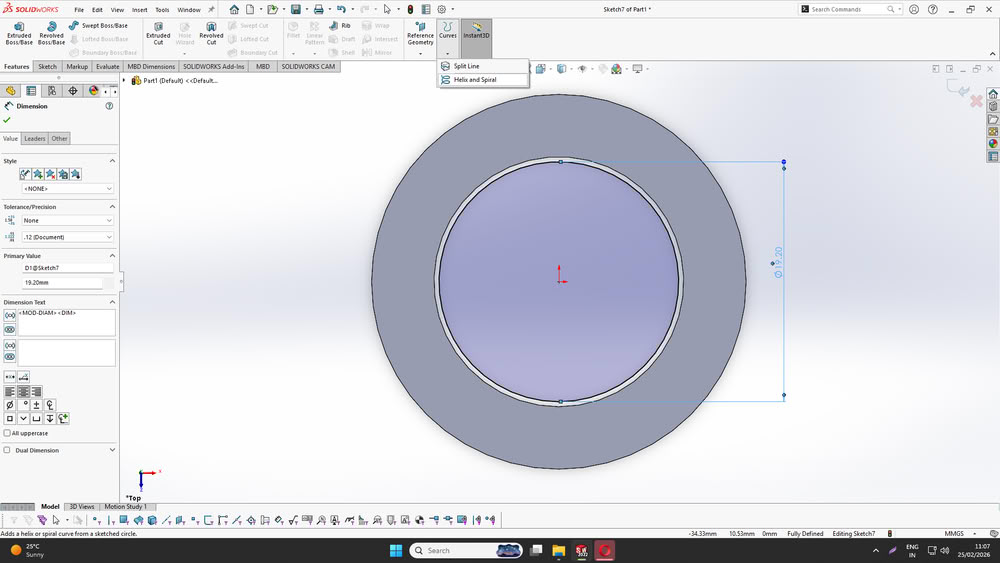This screenshot has width=1000, height=563.
Task: Open the DisplayManager tab
Action: click(x=94, y=91)
